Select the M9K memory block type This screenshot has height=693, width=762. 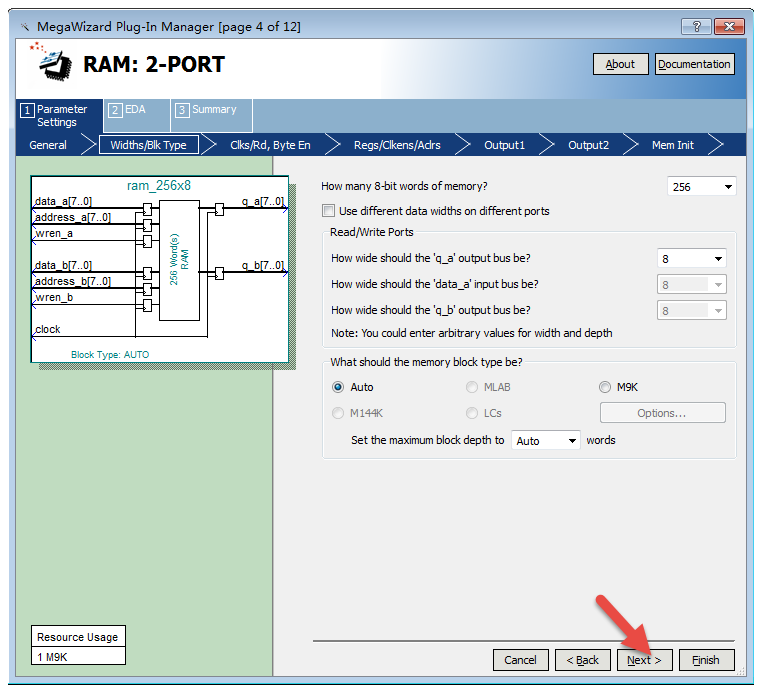605,387
